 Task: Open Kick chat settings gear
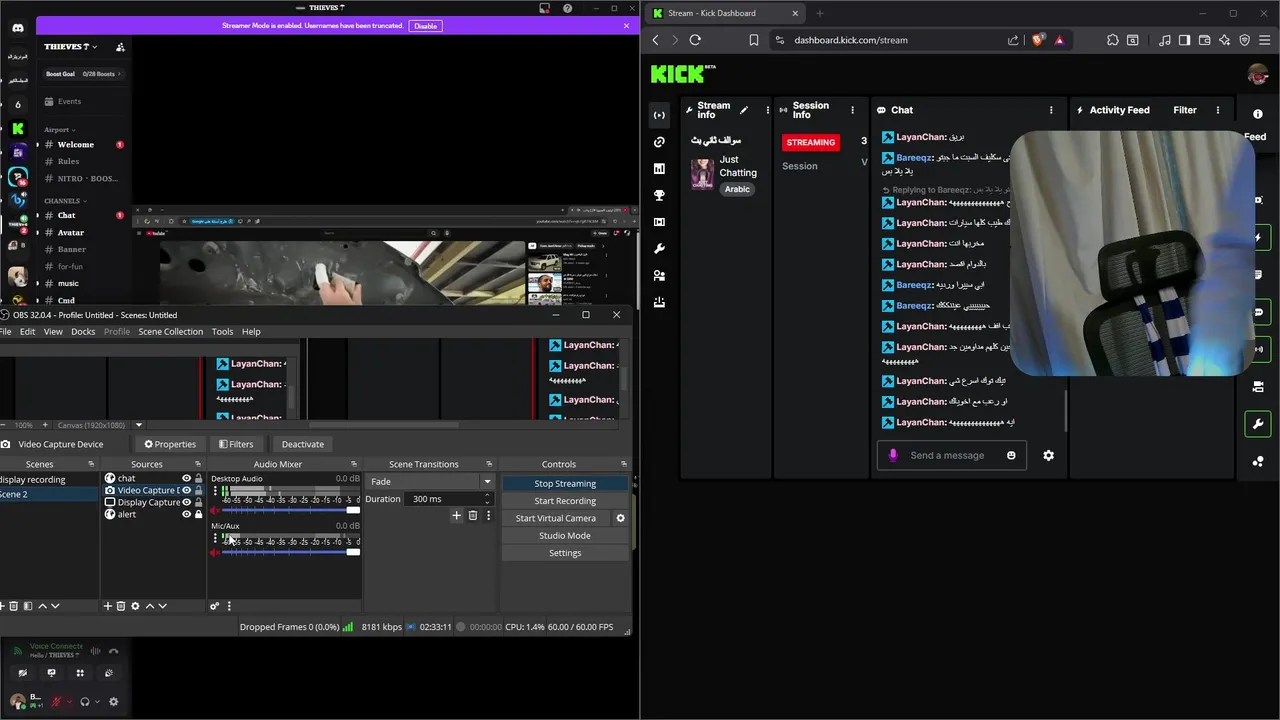pos(1048,455)
